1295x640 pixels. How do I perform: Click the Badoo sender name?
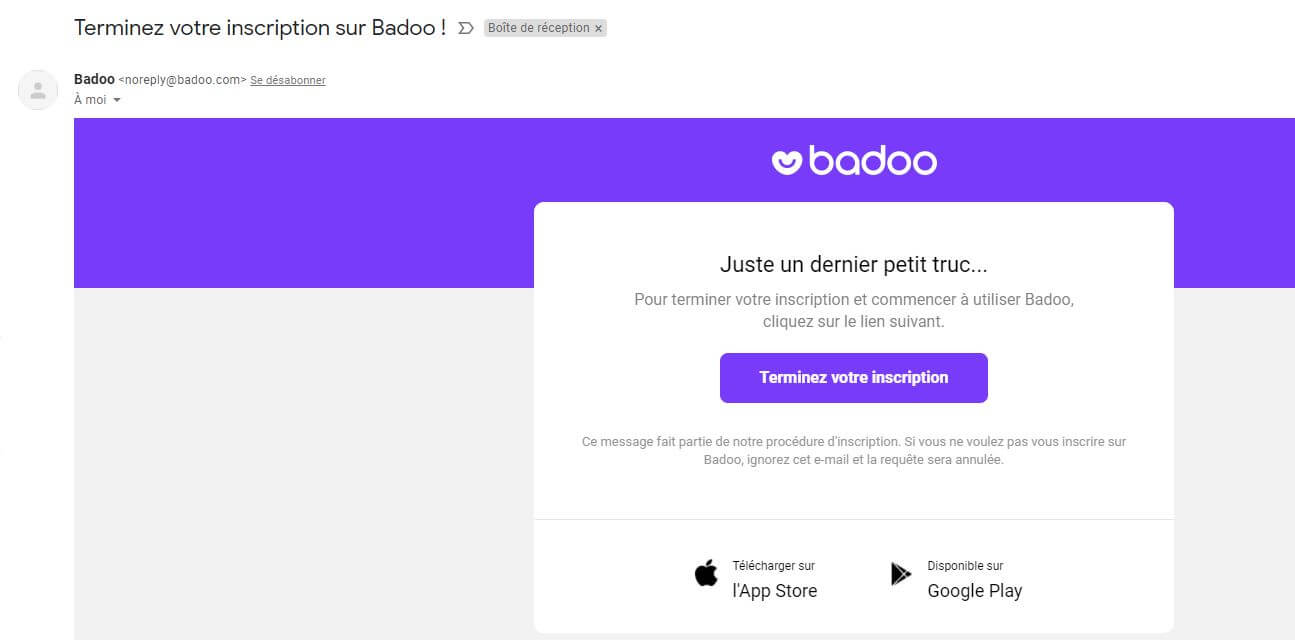pos(94,79)
